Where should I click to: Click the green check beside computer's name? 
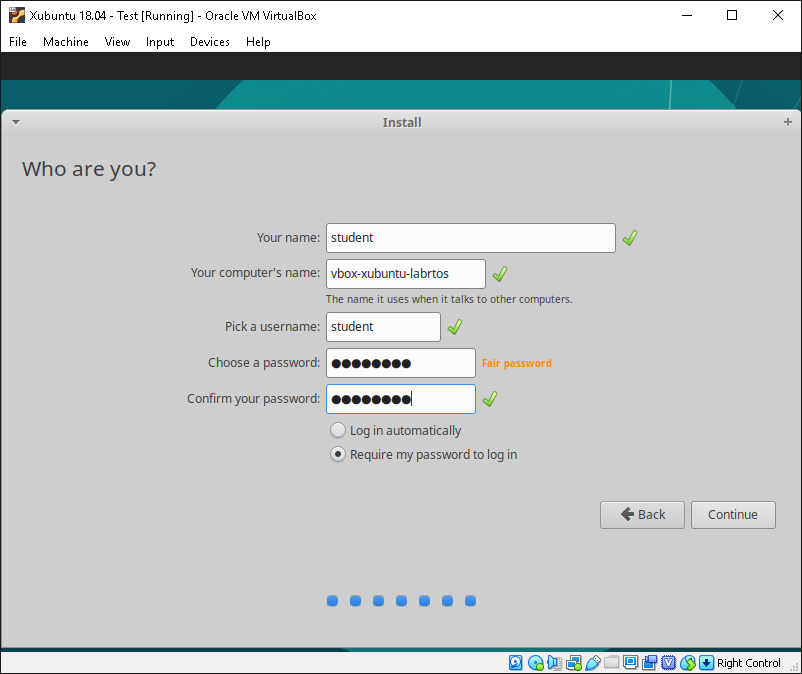click(500, 274)
